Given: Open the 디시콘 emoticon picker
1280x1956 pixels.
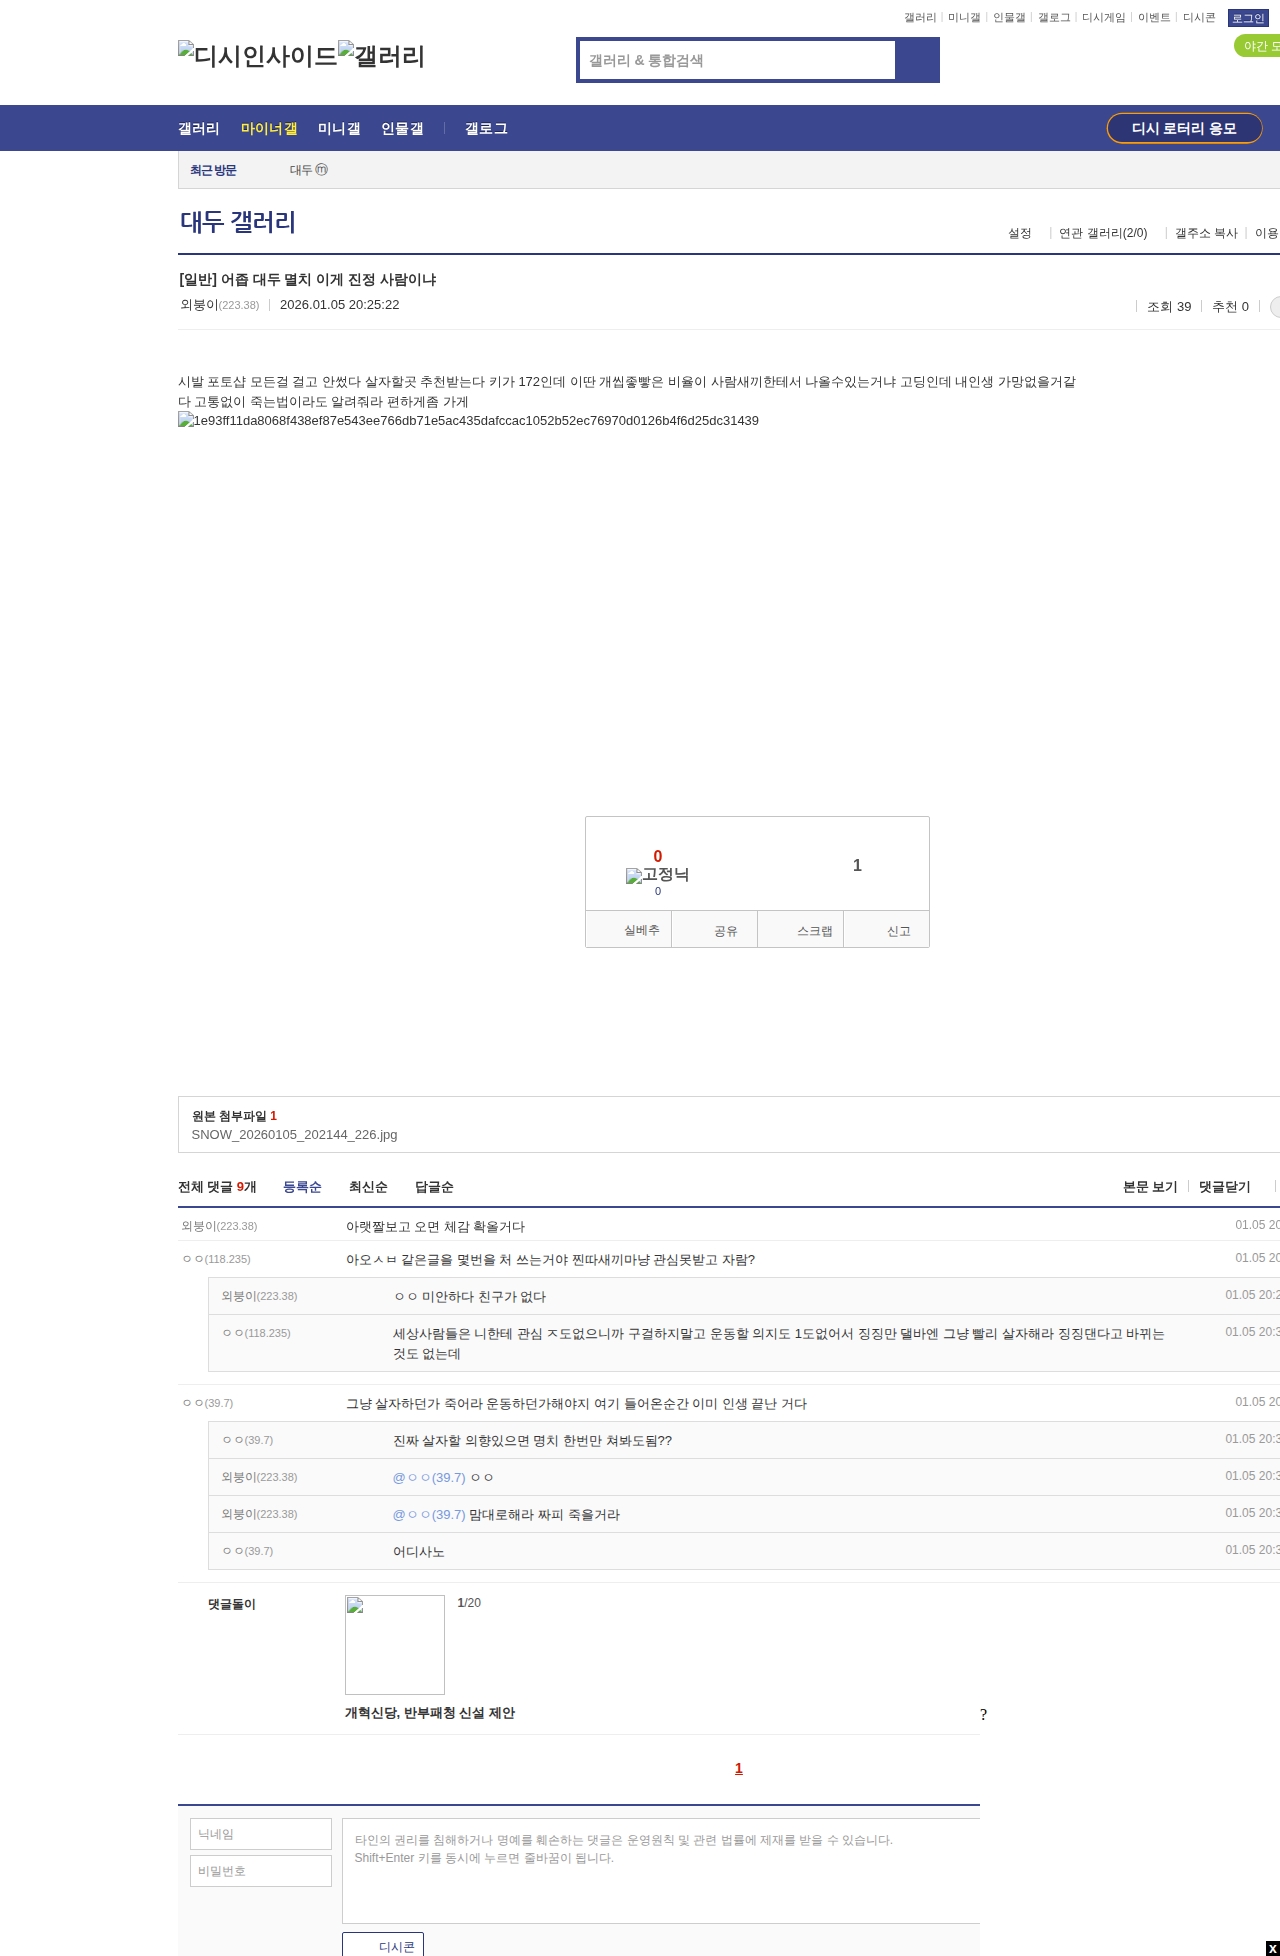Looking at the screenshot, I should click(383, 1946).
